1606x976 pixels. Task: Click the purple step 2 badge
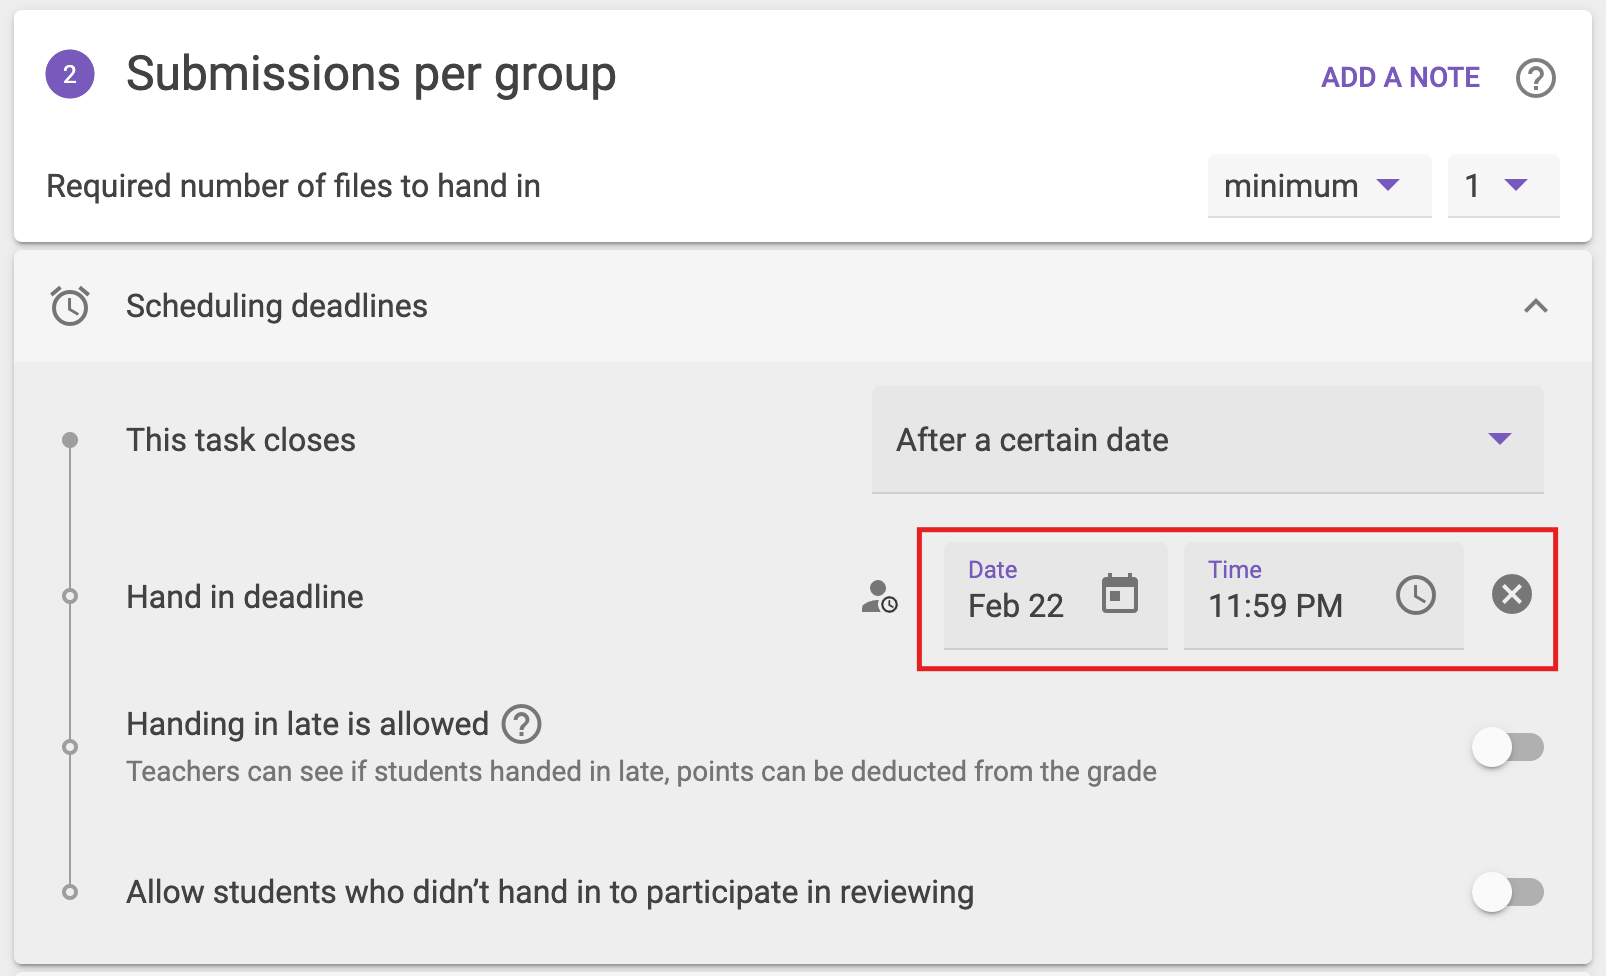pyautogui.click(x=70, y=75)
